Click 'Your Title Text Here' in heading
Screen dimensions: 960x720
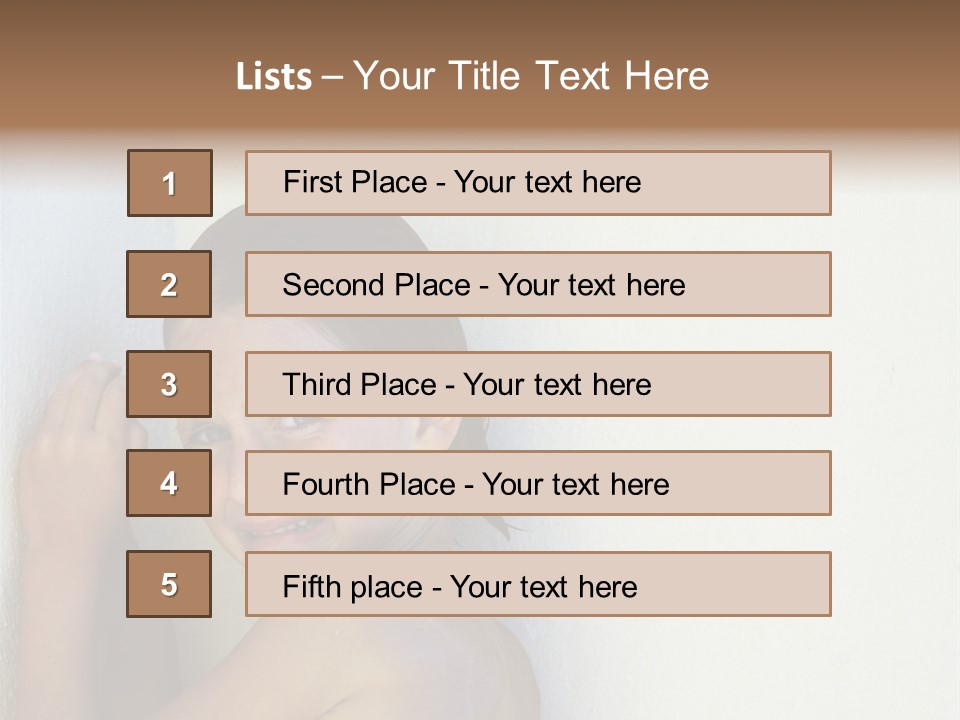click(x=531, y=76)
